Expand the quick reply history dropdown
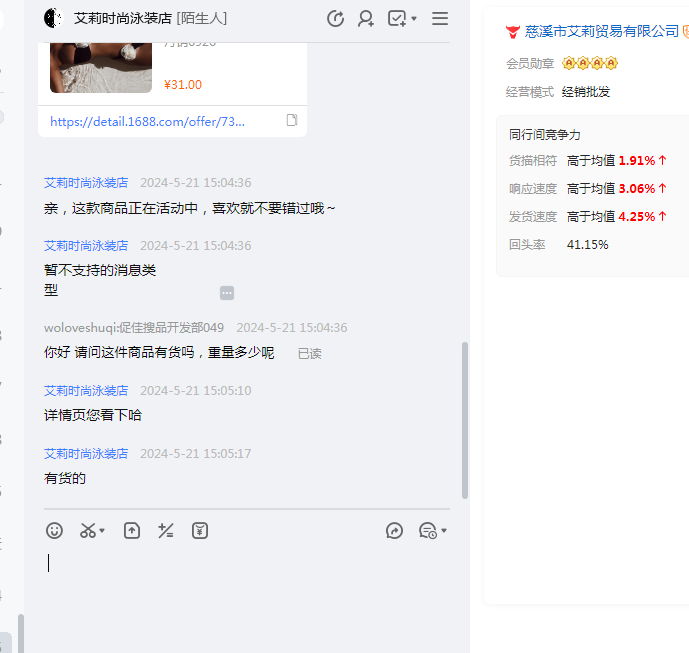Viewport: 689px width, 653px height. [x=444, y=531]
